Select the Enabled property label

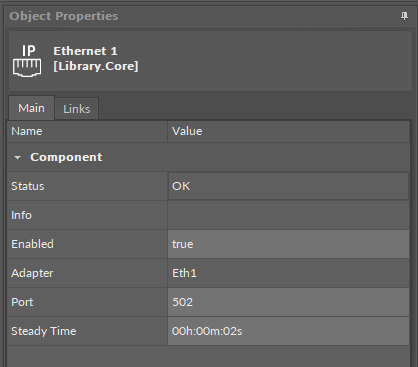click(32, 244)
